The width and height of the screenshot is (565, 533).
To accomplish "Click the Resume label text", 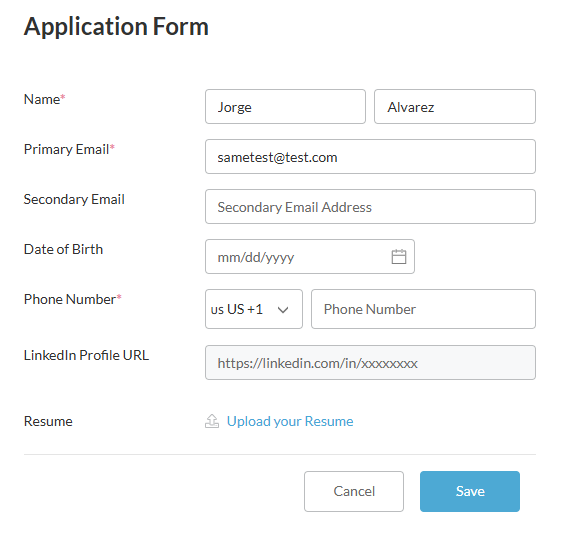I will (48, 421).
